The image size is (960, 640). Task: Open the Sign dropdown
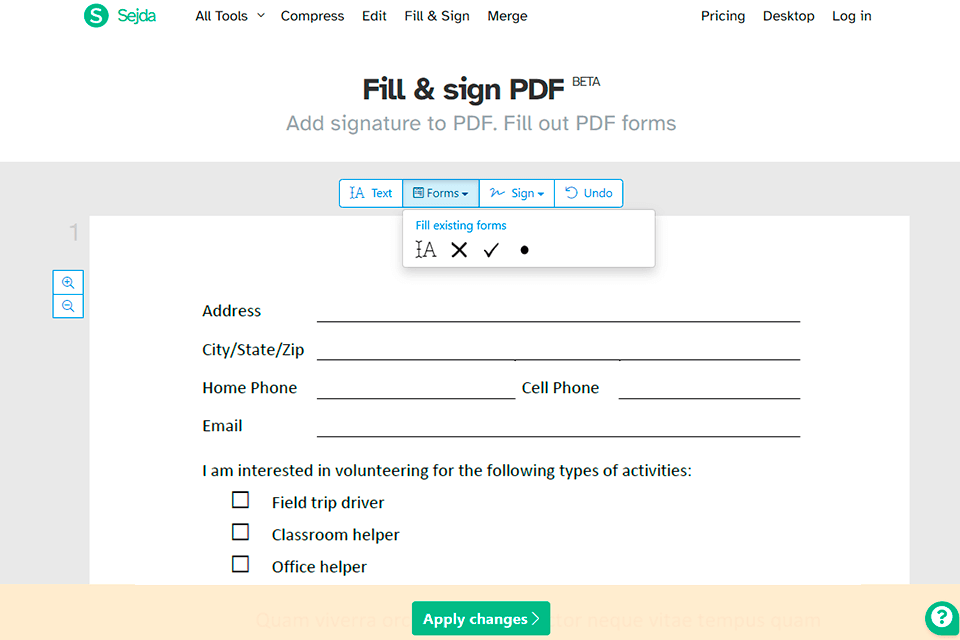point(516,193)
